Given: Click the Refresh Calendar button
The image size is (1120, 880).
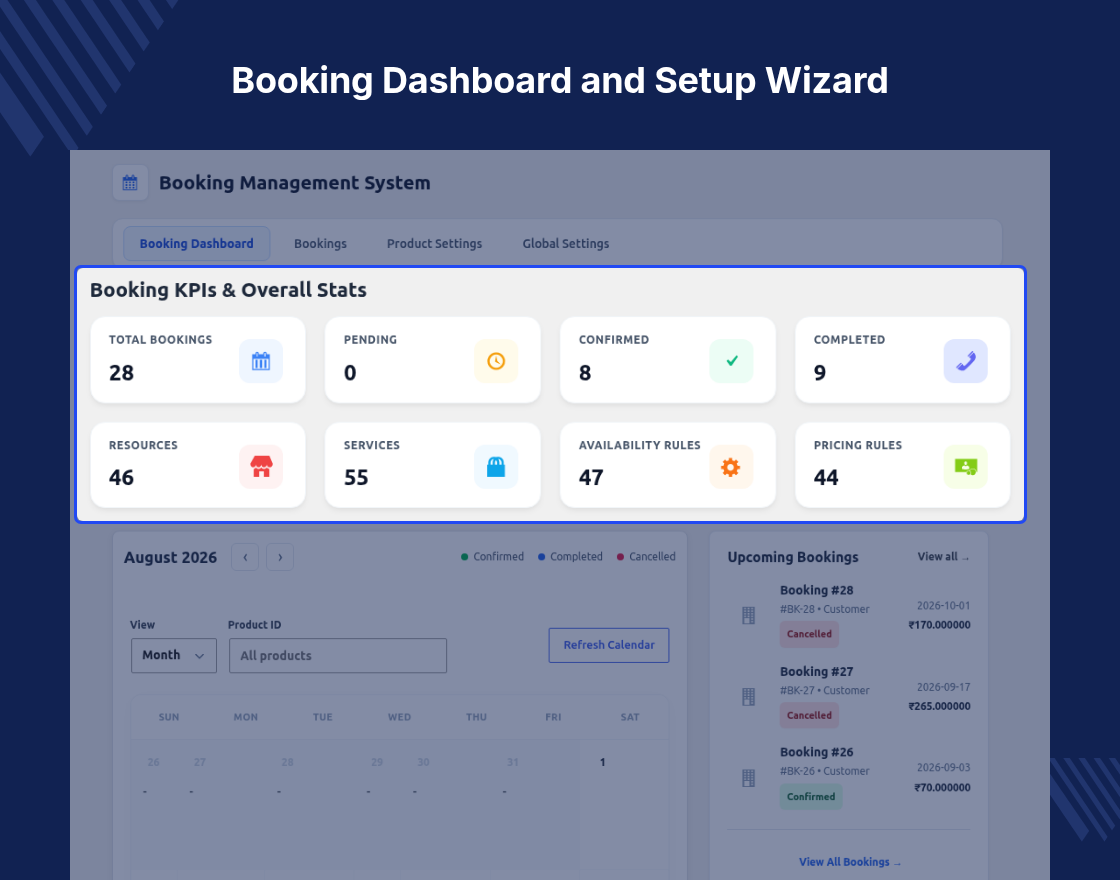Looking at the screenshot, I should click(609, 645).
